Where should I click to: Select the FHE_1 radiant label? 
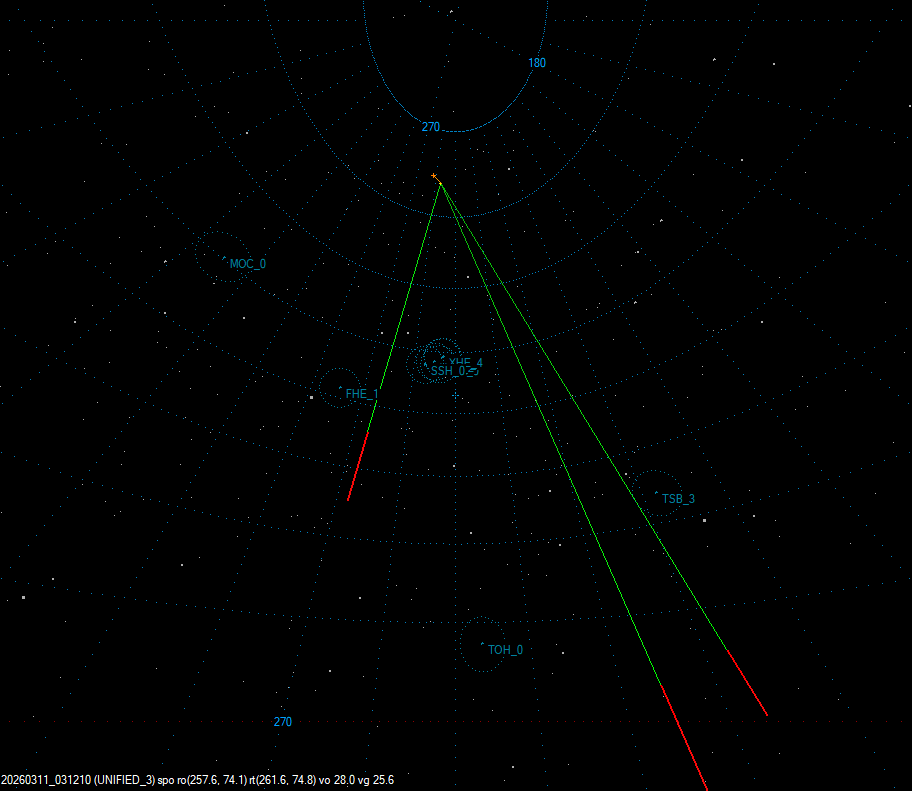tap(362, 395)
